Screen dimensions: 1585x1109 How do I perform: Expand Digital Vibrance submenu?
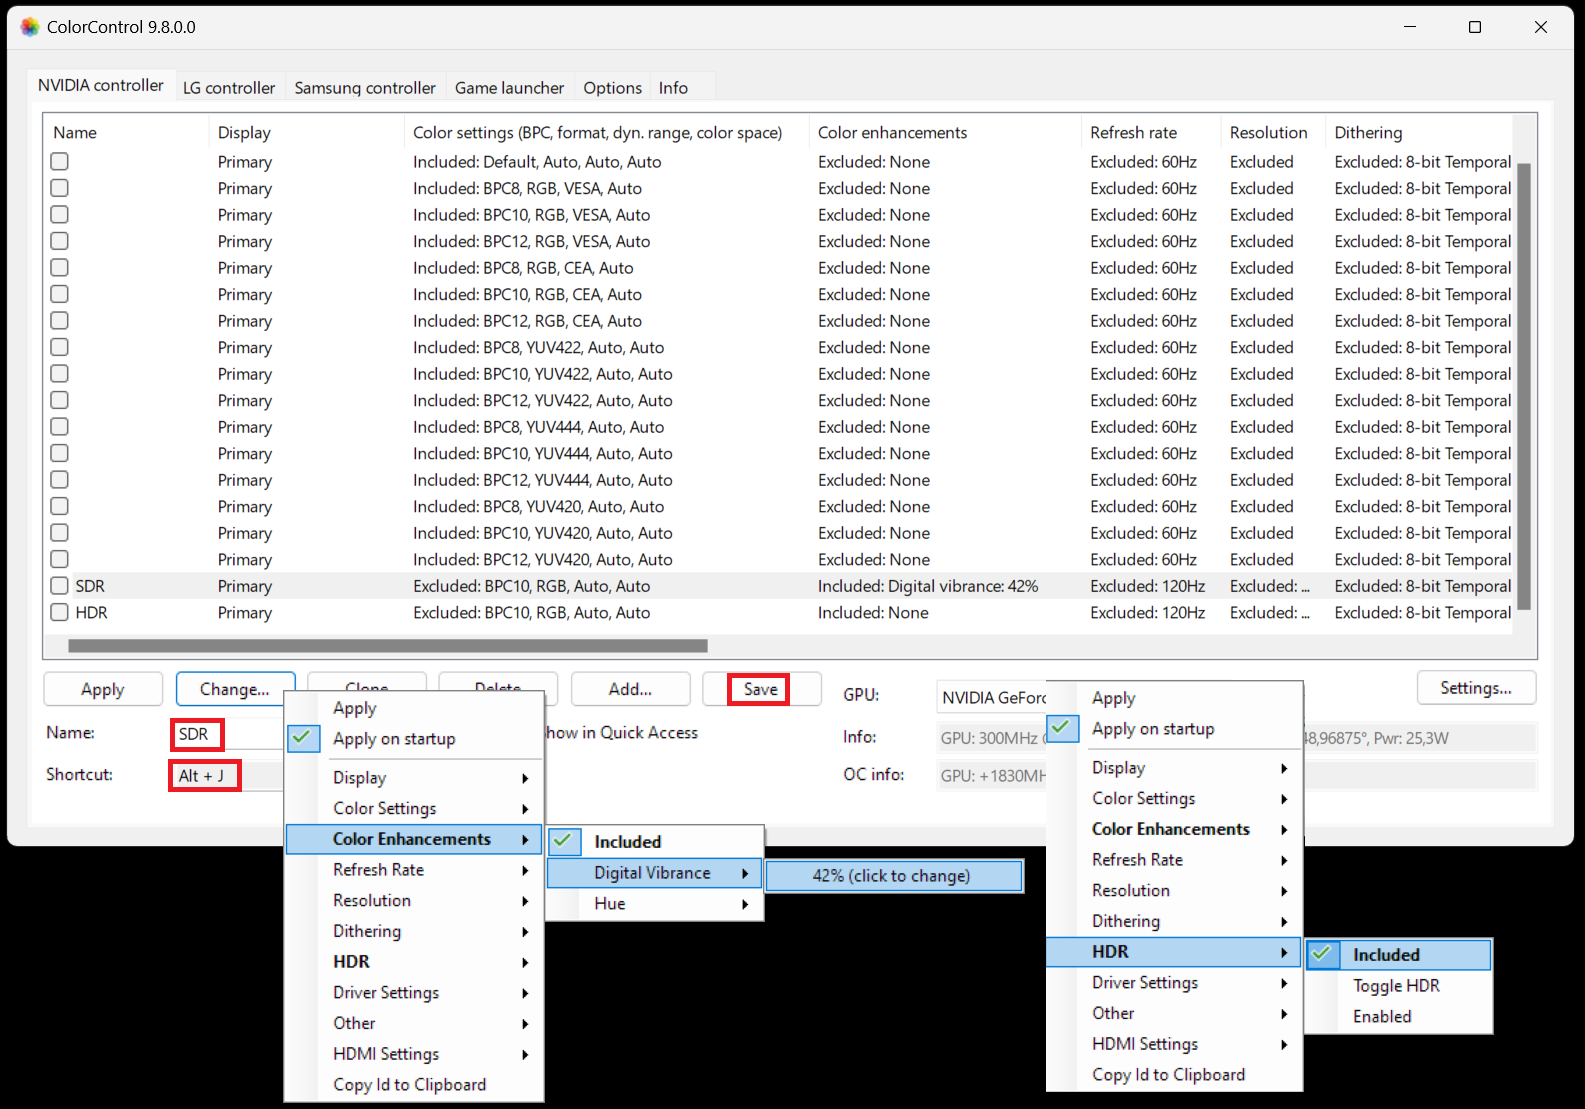655,873
